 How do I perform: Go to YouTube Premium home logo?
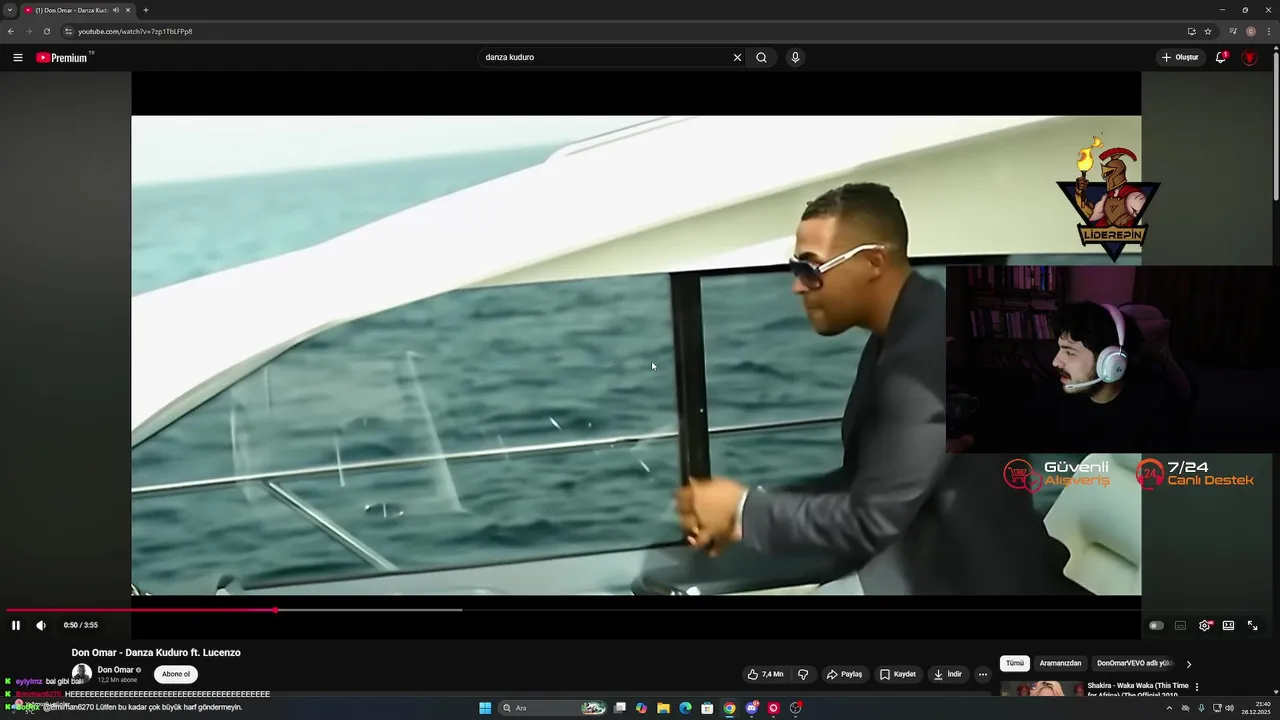(x=62, y=57)
